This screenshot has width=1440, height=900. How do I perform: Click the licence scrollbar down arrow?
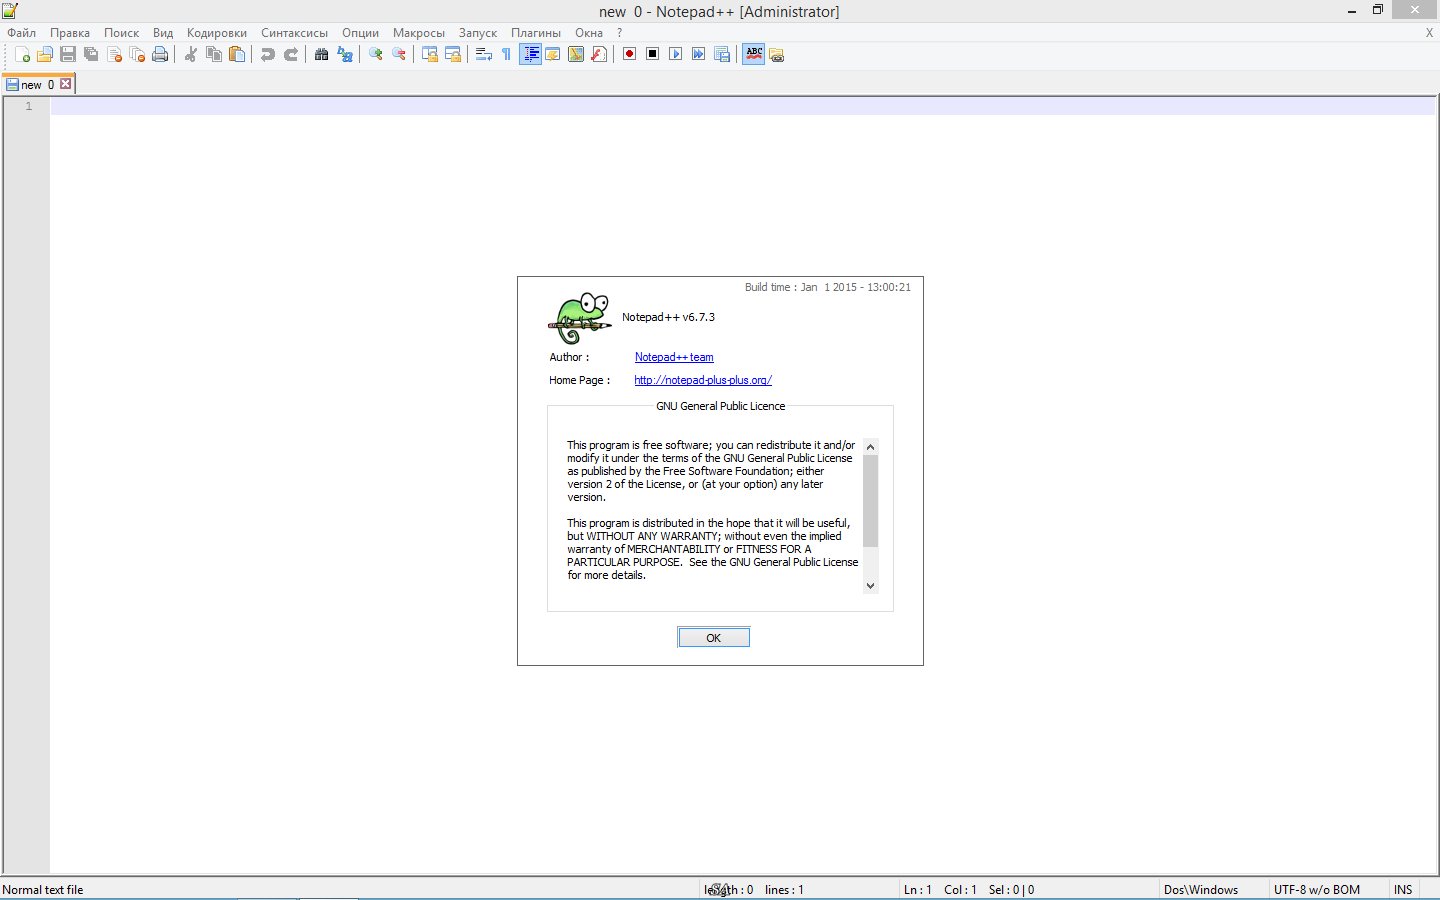click(870, 586)
